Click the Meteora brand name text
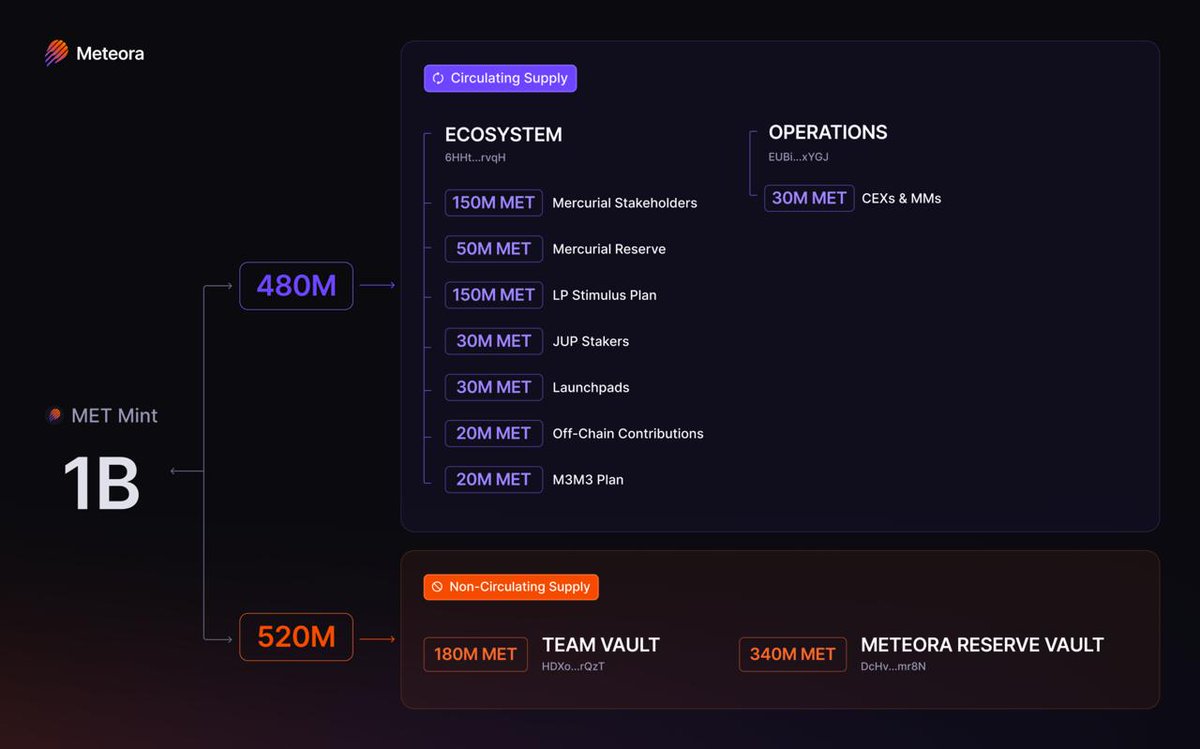 click(110, 54)
